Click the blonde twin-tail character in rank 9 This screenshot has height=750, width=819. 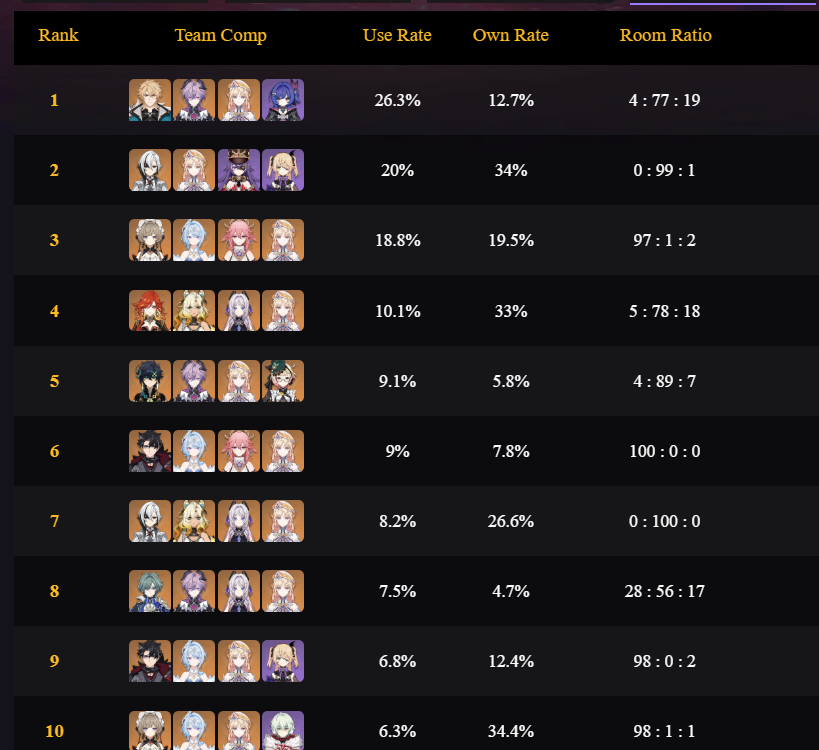[283, 661]
